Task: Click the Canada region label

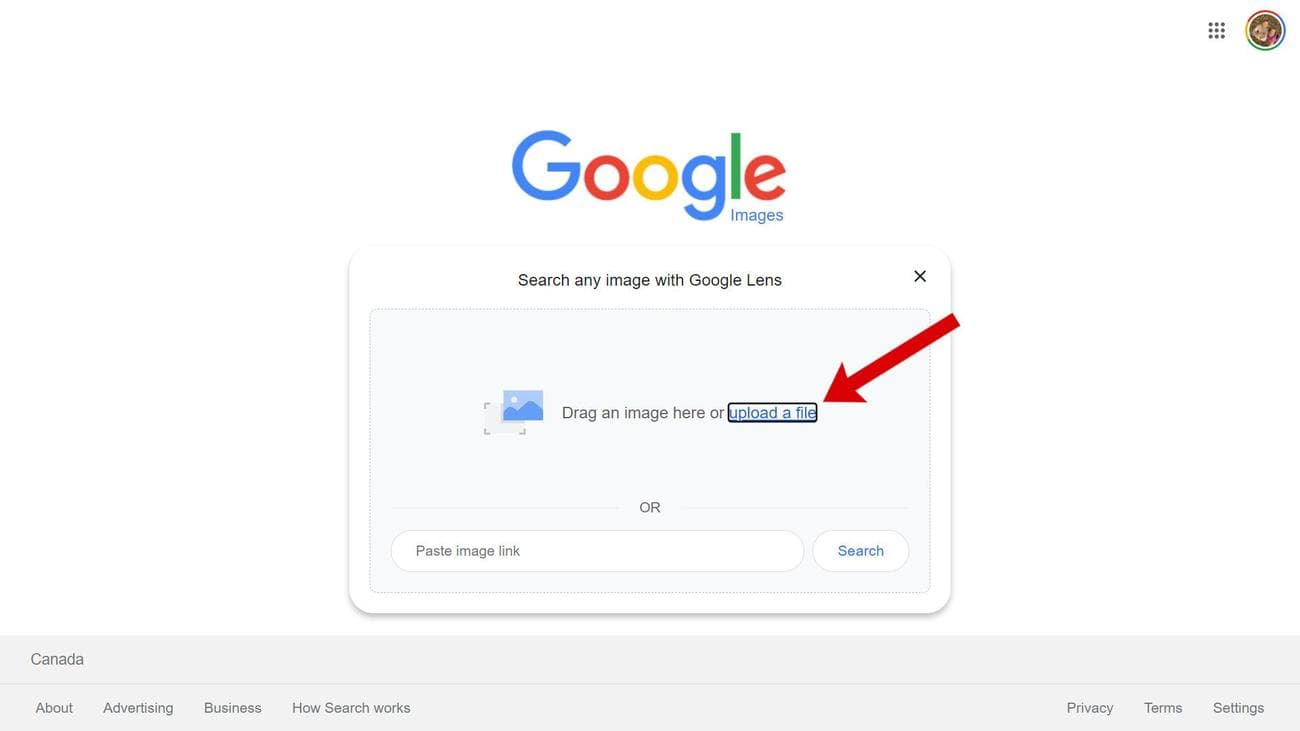Action: point(57,659)
